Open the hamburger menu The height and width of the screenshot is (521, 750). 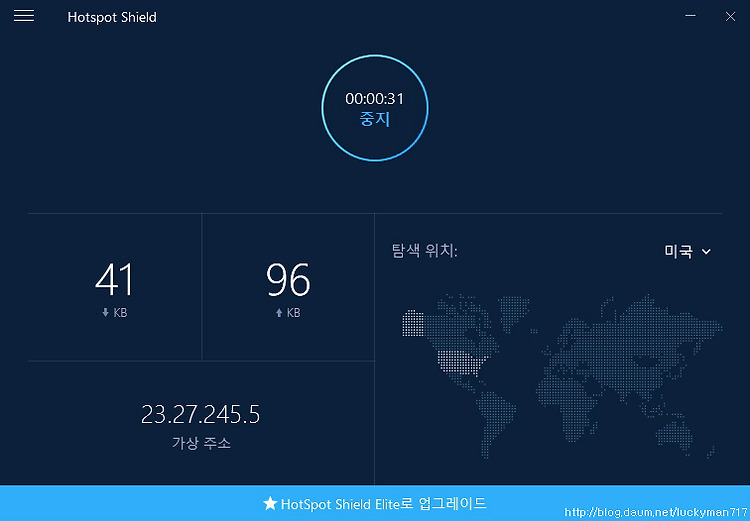pos(23,16)
